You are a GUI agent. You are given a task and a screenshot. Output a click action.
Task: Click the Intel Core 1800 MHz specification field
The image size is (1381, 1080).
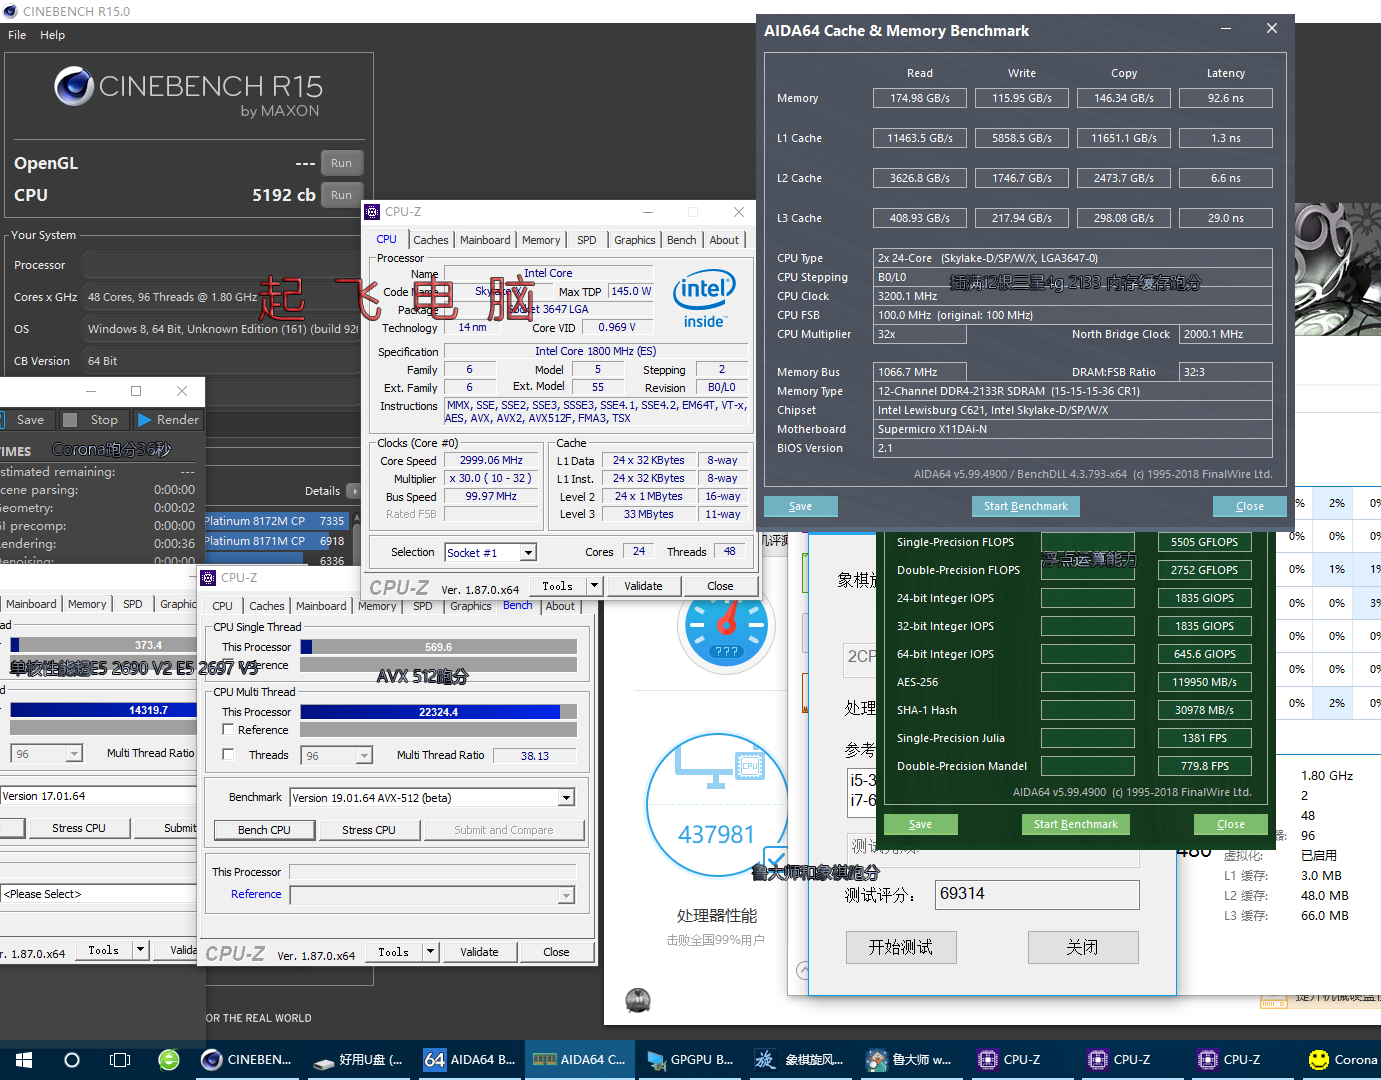tap(596, 351)
